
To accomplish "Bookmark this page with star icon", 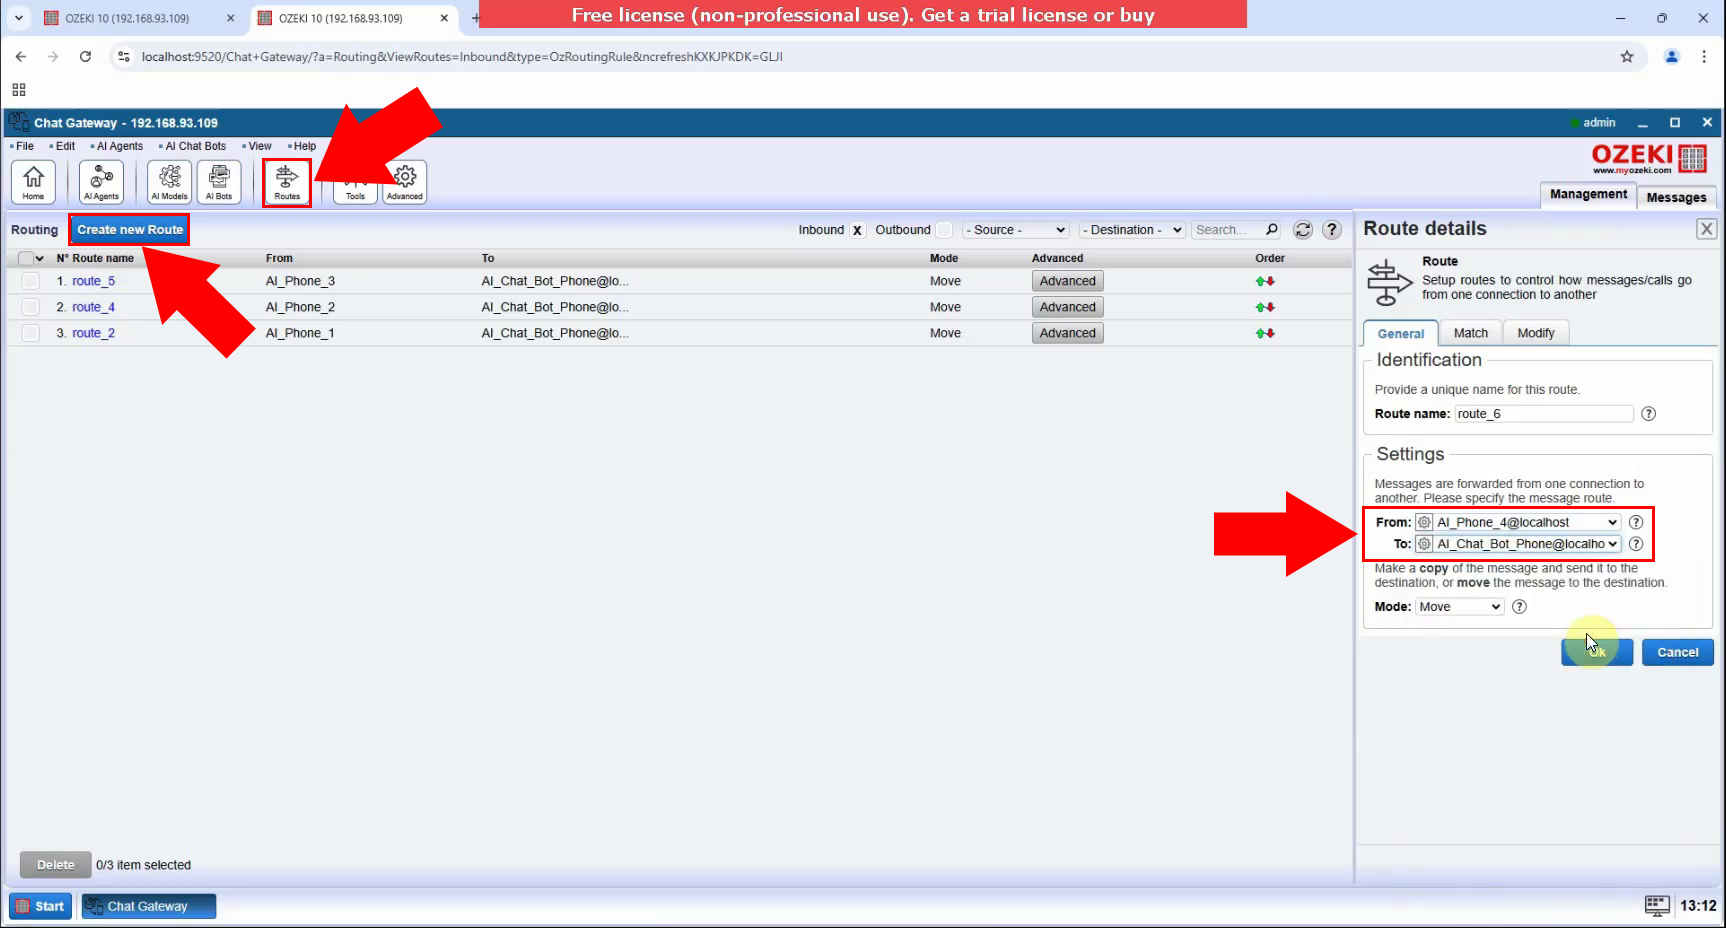I will tap(1627, 57).
